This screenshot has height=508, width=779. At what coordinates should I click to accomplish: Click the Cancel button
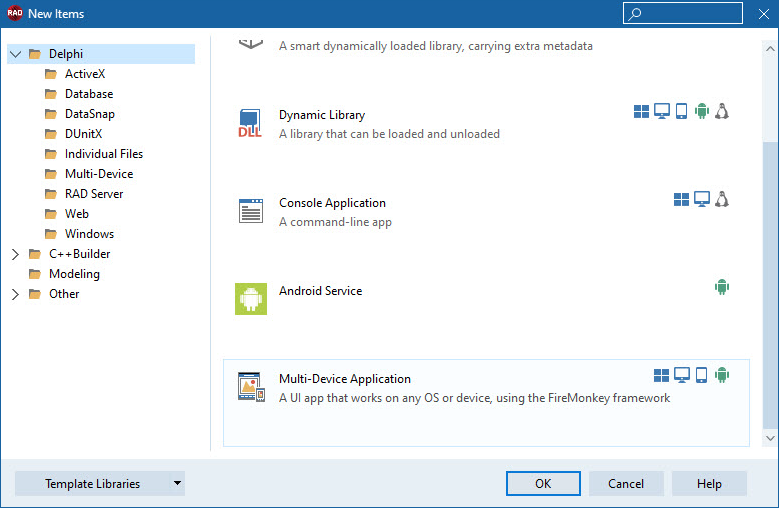point(626,483)
